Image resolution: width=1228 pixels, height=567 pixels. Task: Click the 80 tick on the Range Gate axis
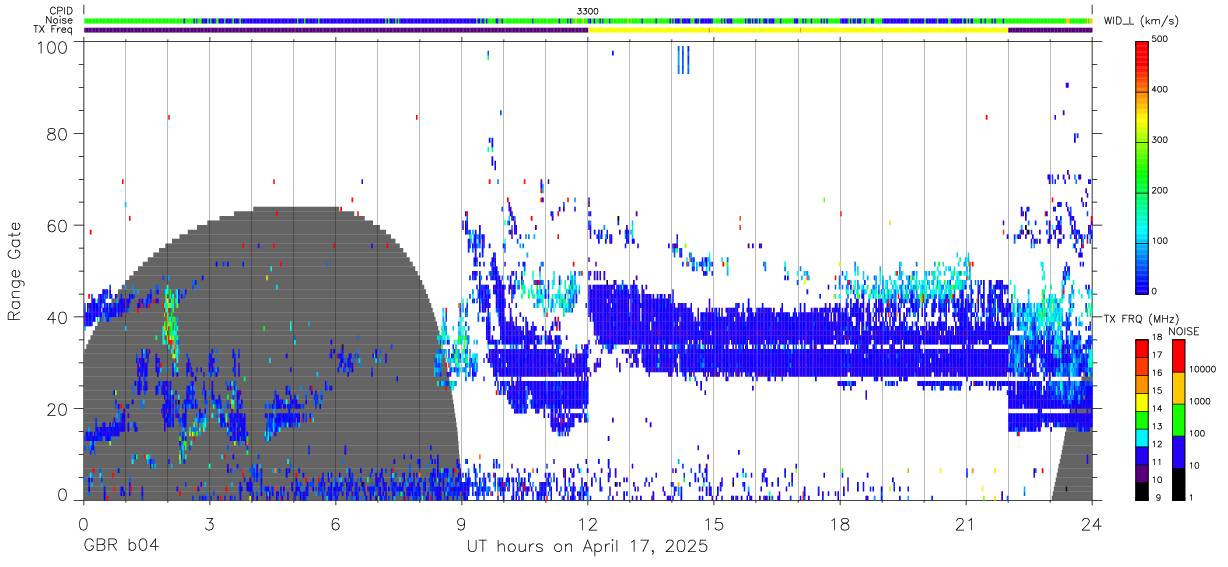[58, 134]
